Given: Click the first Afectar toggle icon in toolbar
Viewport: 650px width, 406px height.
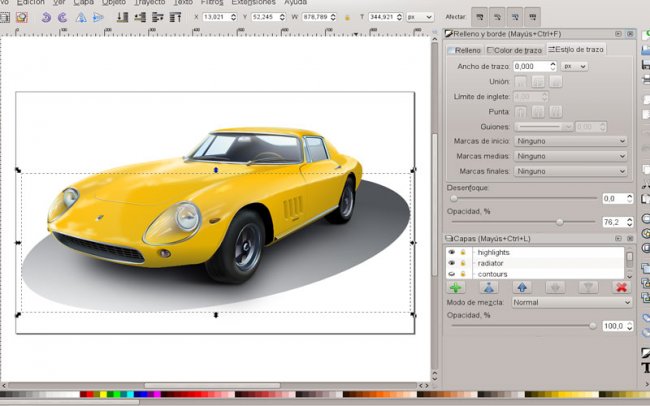Looking at the screenshot, I should coord(480,16).
